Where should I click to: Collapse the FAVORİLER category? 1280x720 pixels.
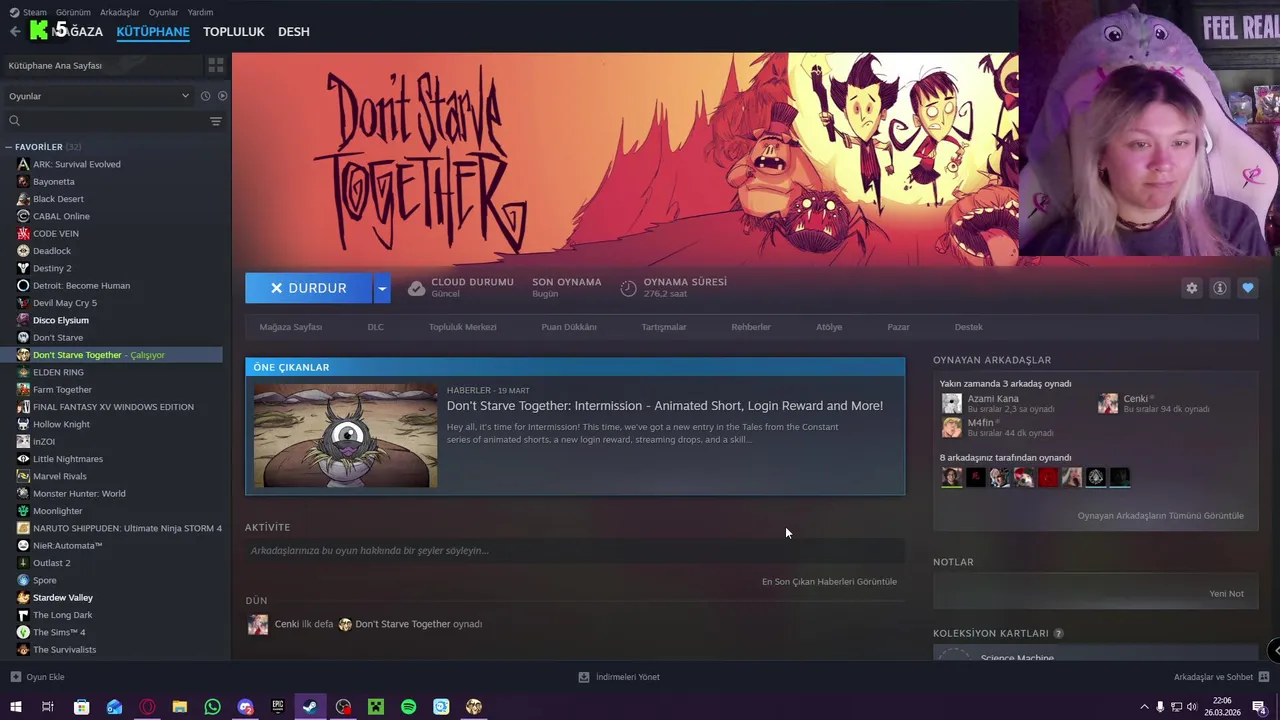click(x=9, y=147)
